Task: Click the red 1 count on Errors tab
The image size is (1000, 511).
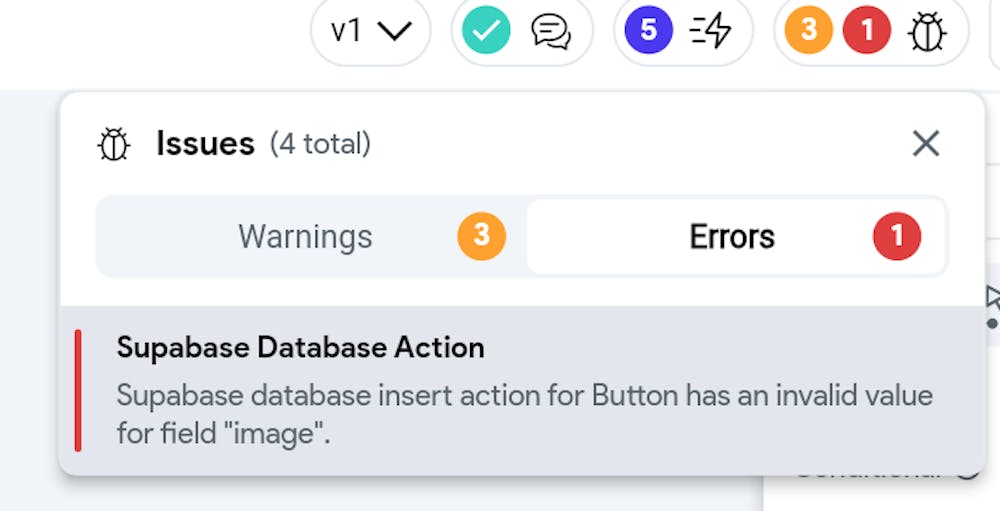Action: click(x=897, y=236)
